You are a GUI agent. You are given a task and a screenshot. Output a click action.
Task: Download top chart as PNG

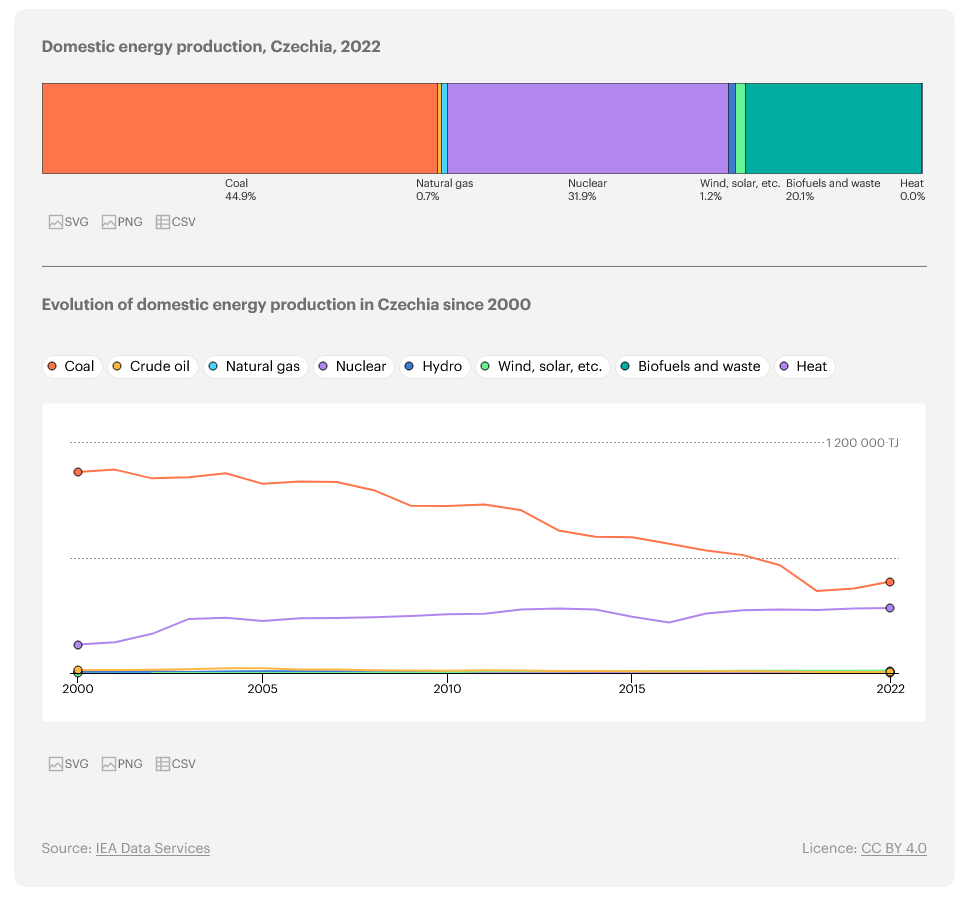click(123, 222)
